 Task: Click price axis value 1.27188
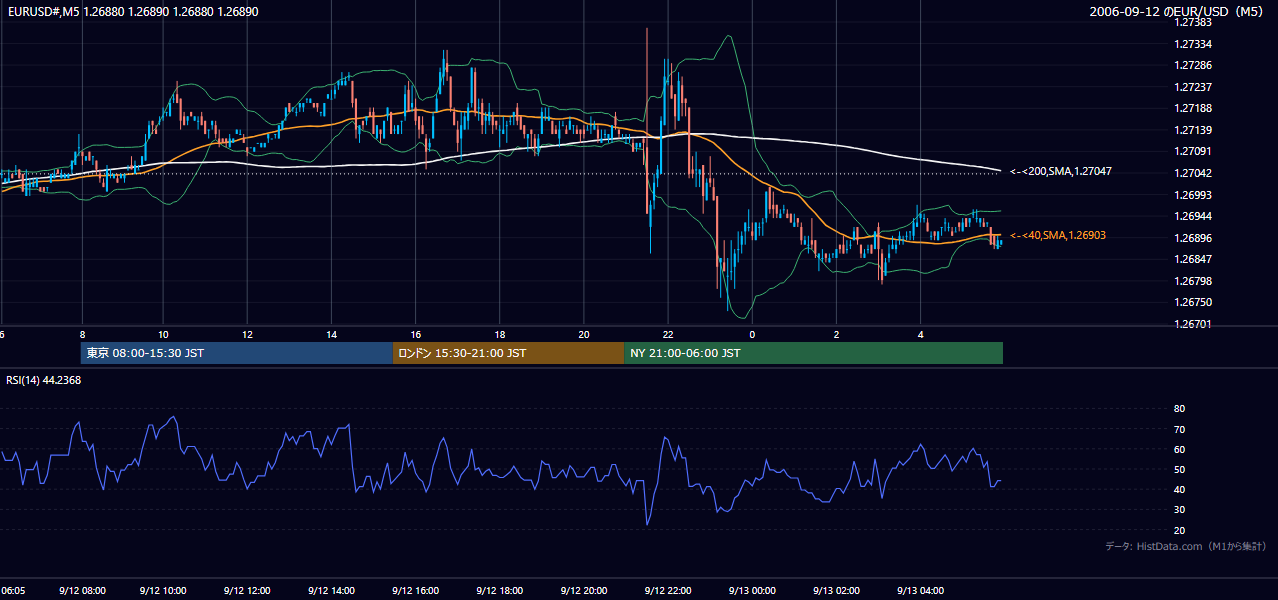click(1192, 108)
